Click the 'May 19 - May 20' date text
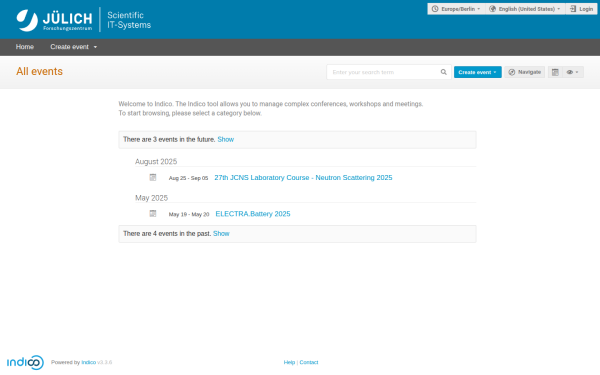 pos(189,214)
